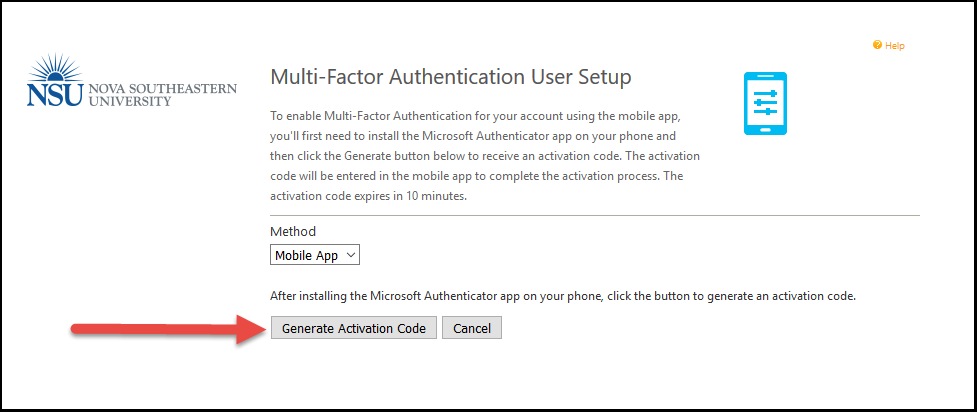977x412 pixels.
Task: Cancel the multi-factor setup
Action: [x=472, y=328]
